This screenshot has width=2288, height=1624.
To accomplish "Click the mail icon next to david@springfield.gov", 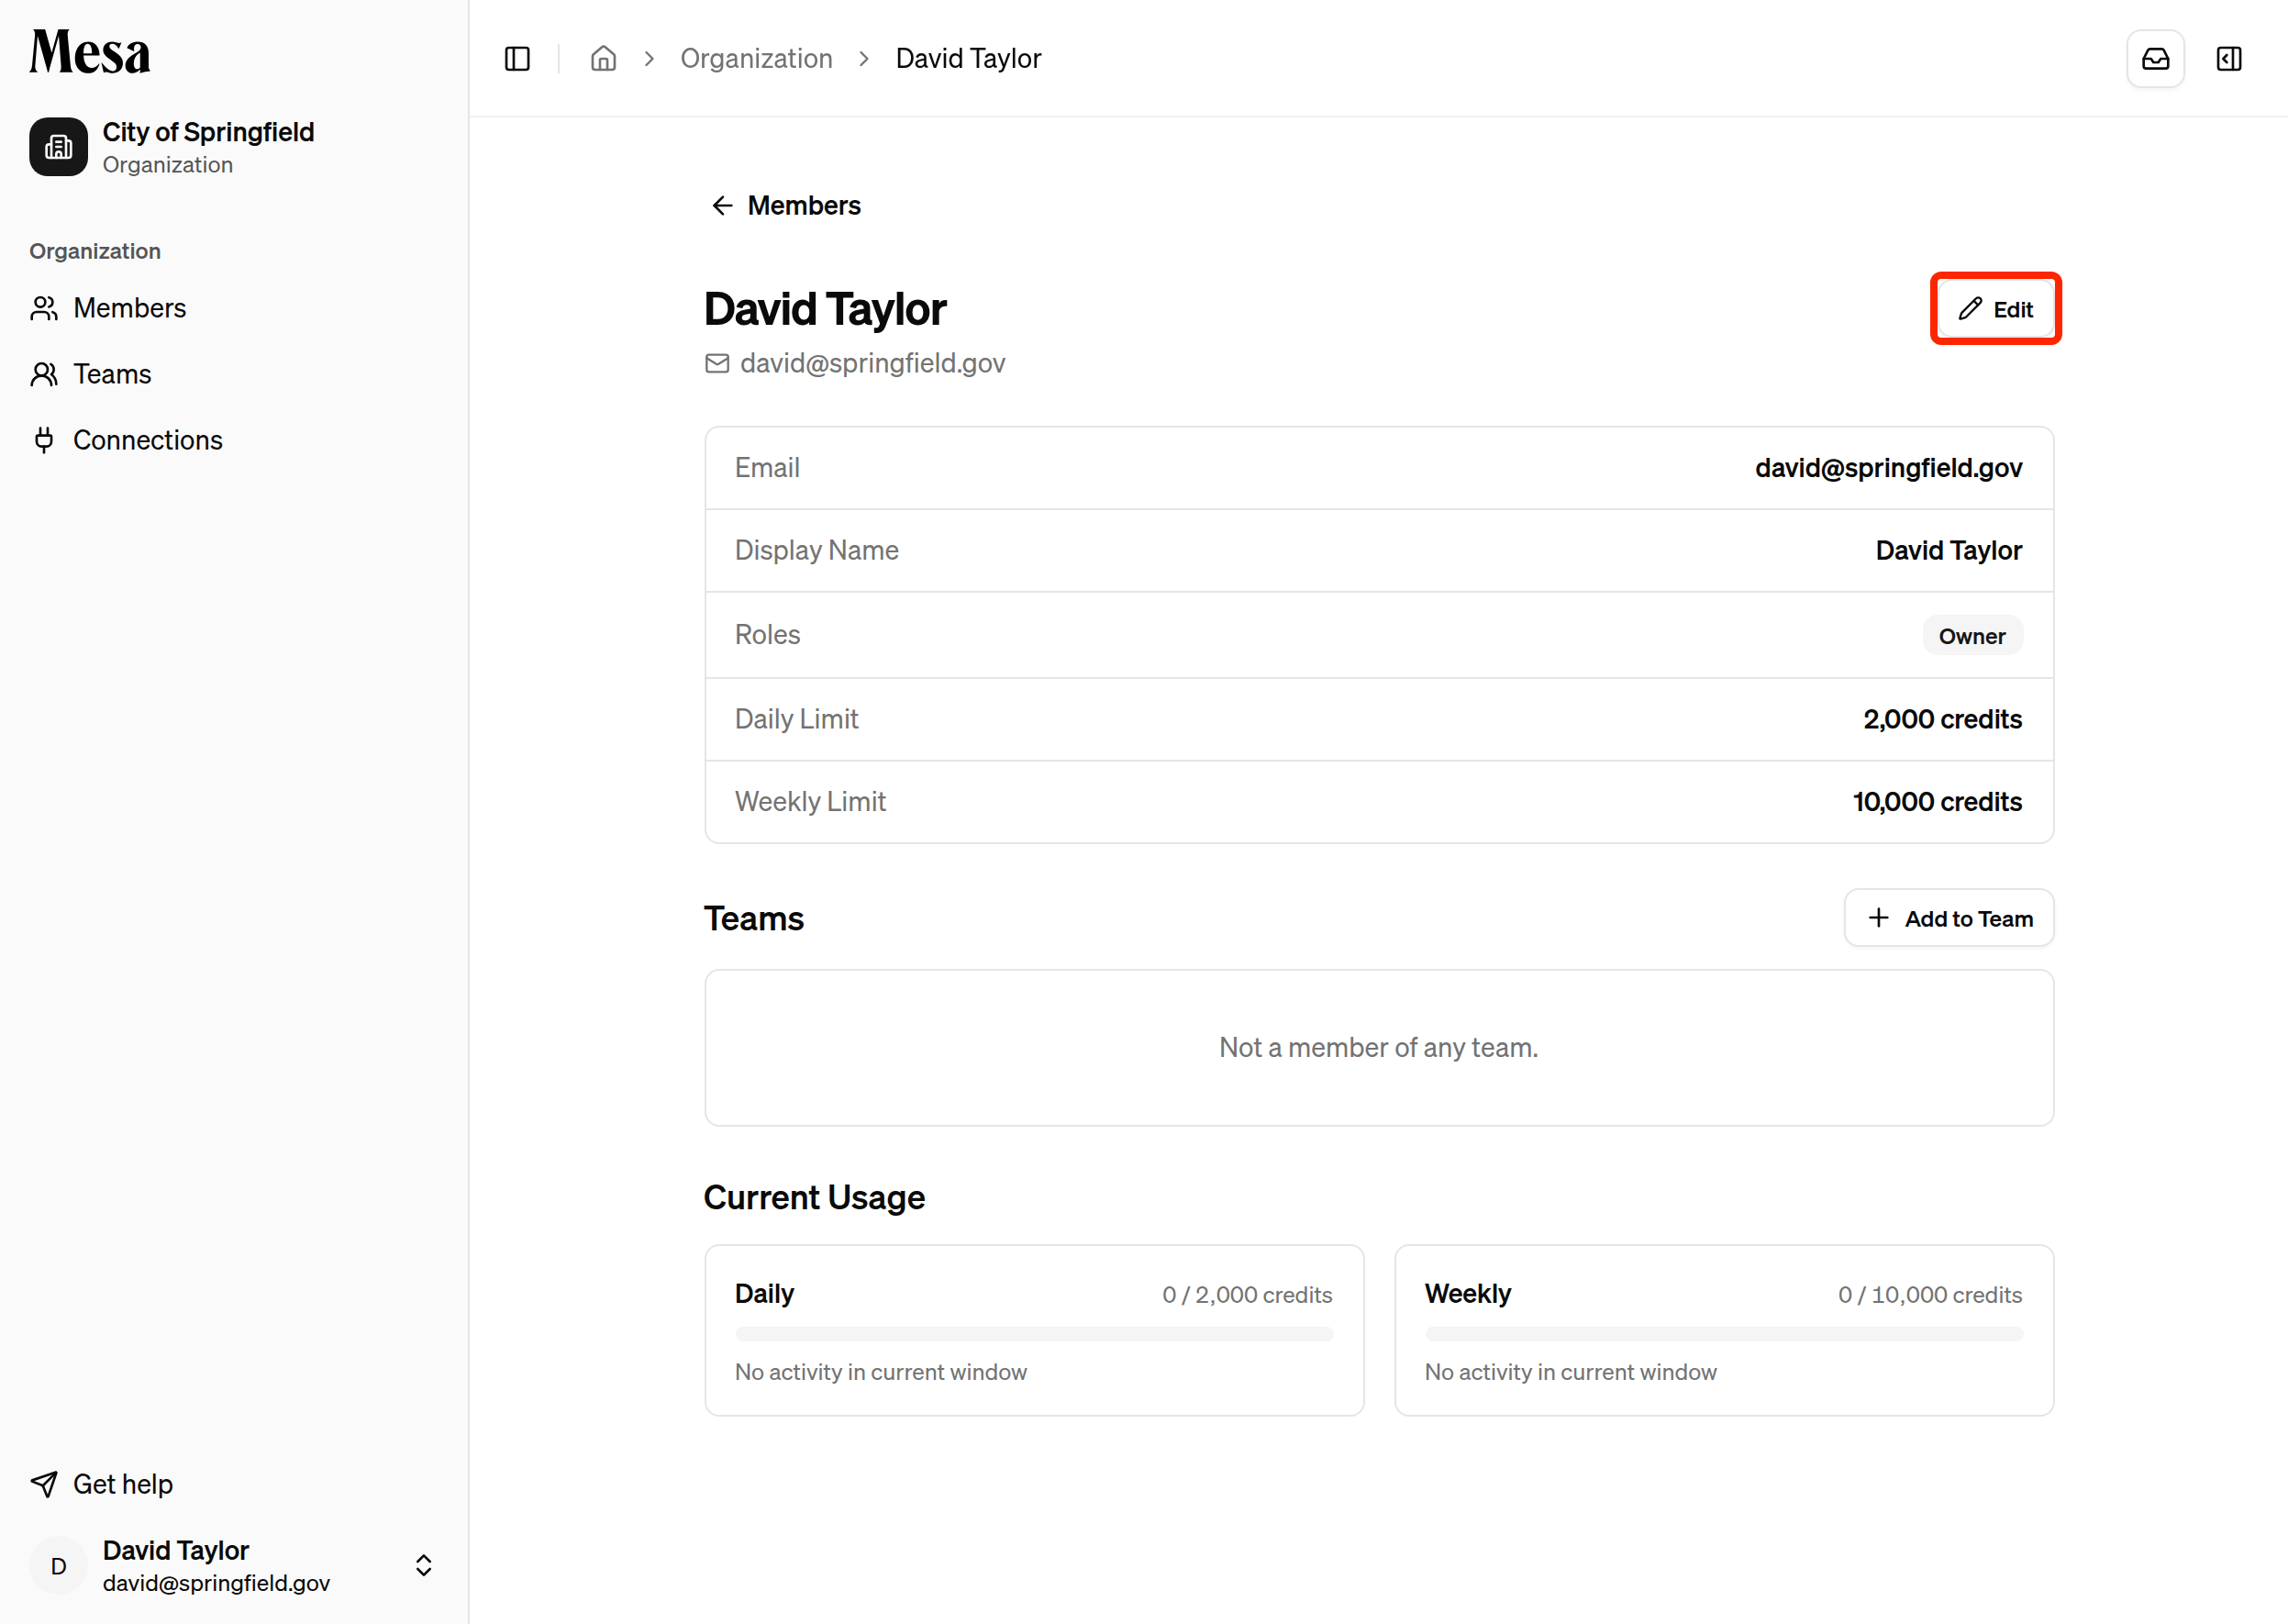I will coord(717,363).
